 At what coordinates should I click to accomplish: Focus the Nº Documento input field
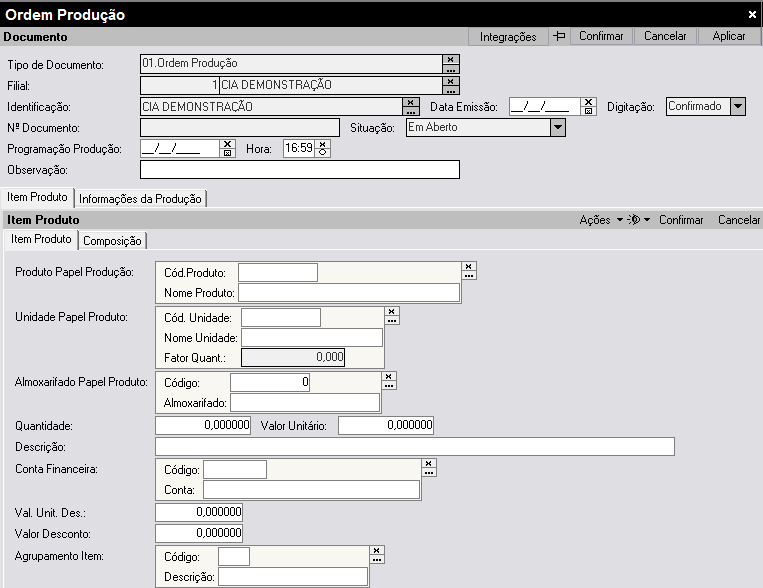pyautogui.click(x=240, y=128)
